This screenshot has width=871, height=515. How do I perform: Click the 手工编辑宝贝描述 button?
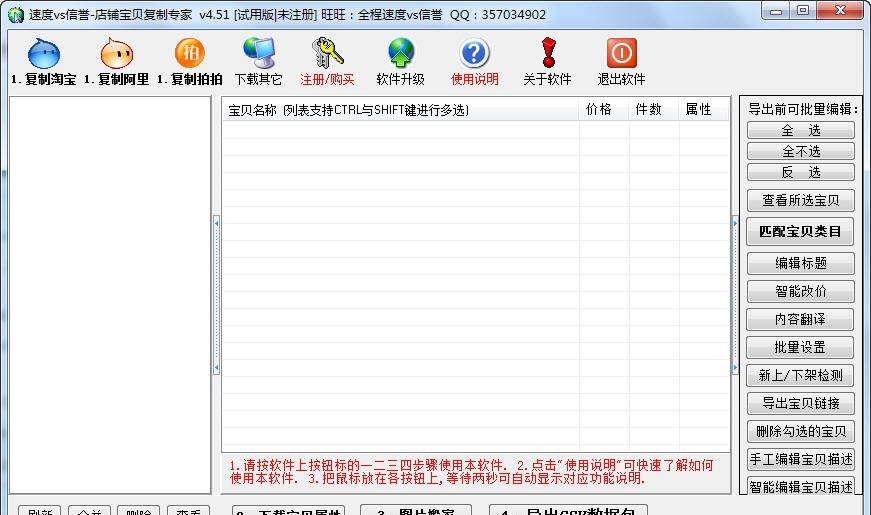click(800, 459)
